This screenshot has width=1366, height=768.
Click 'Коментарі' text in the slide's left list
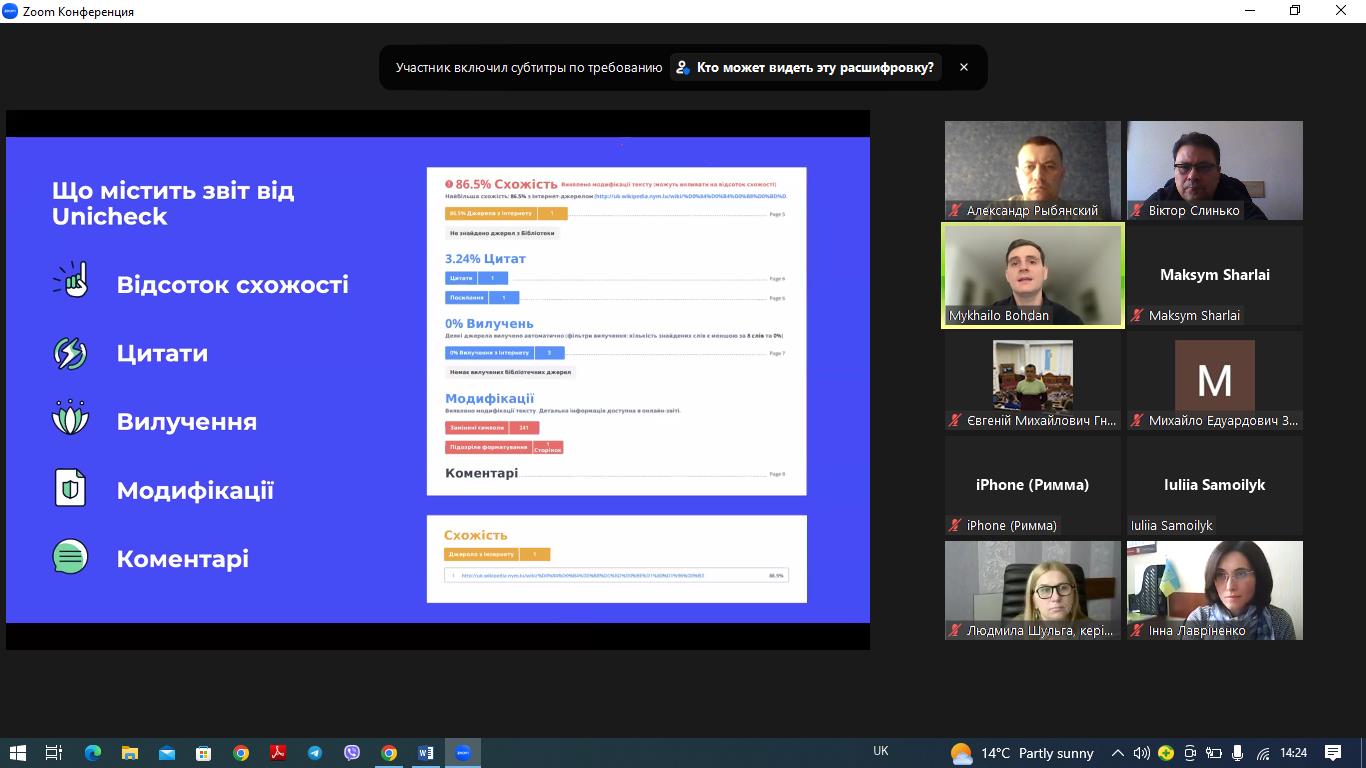coord(183,559)
